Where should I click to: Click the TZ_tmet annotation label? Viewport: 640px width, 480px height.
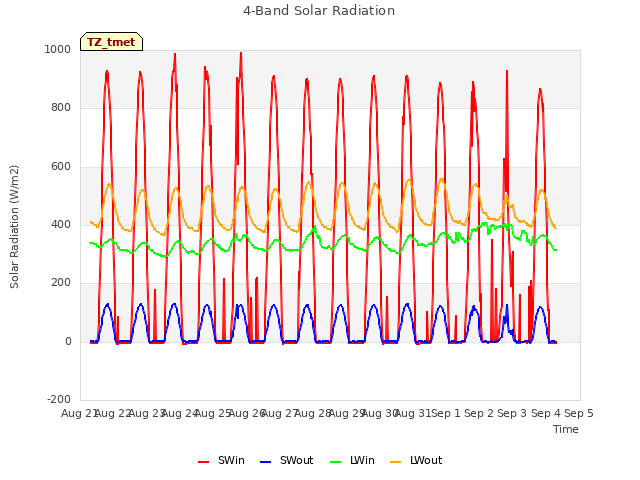(111, 42)
